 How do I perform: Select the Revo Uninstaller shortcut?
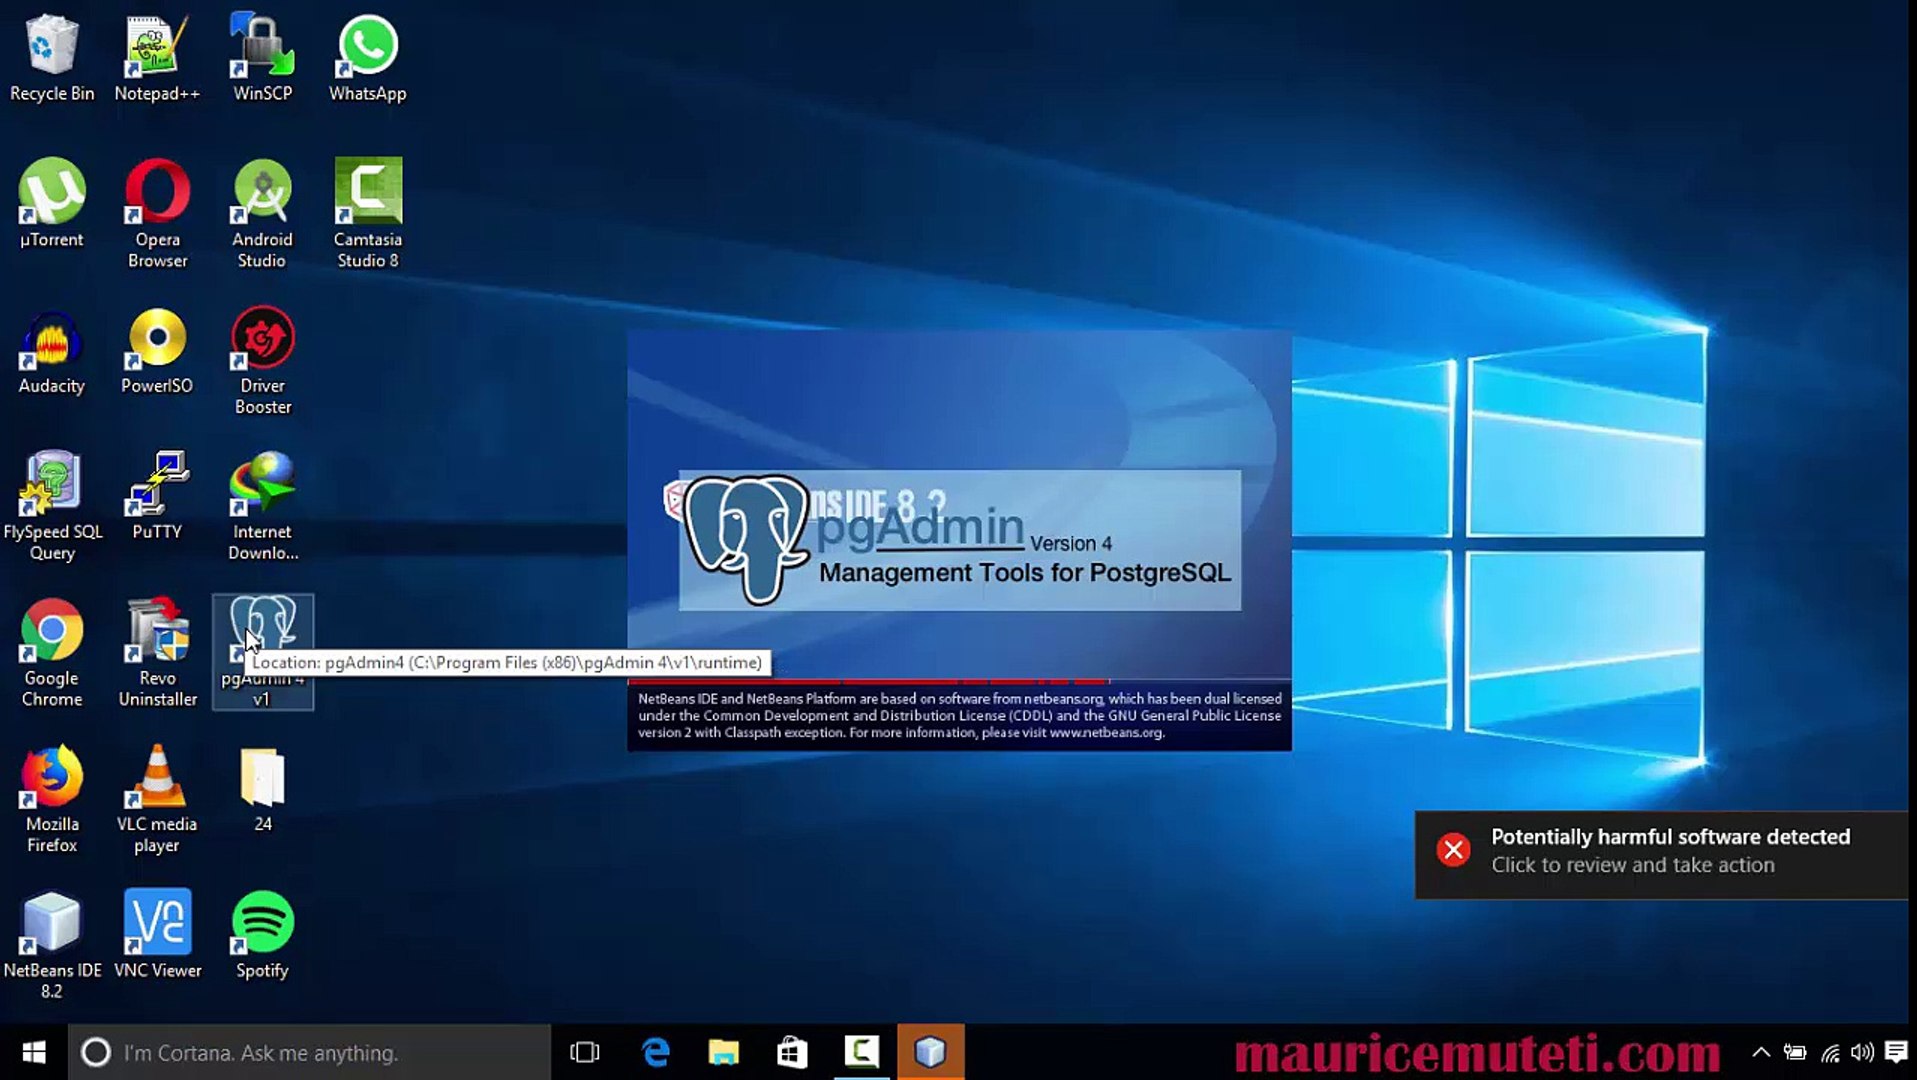point(157,653)
